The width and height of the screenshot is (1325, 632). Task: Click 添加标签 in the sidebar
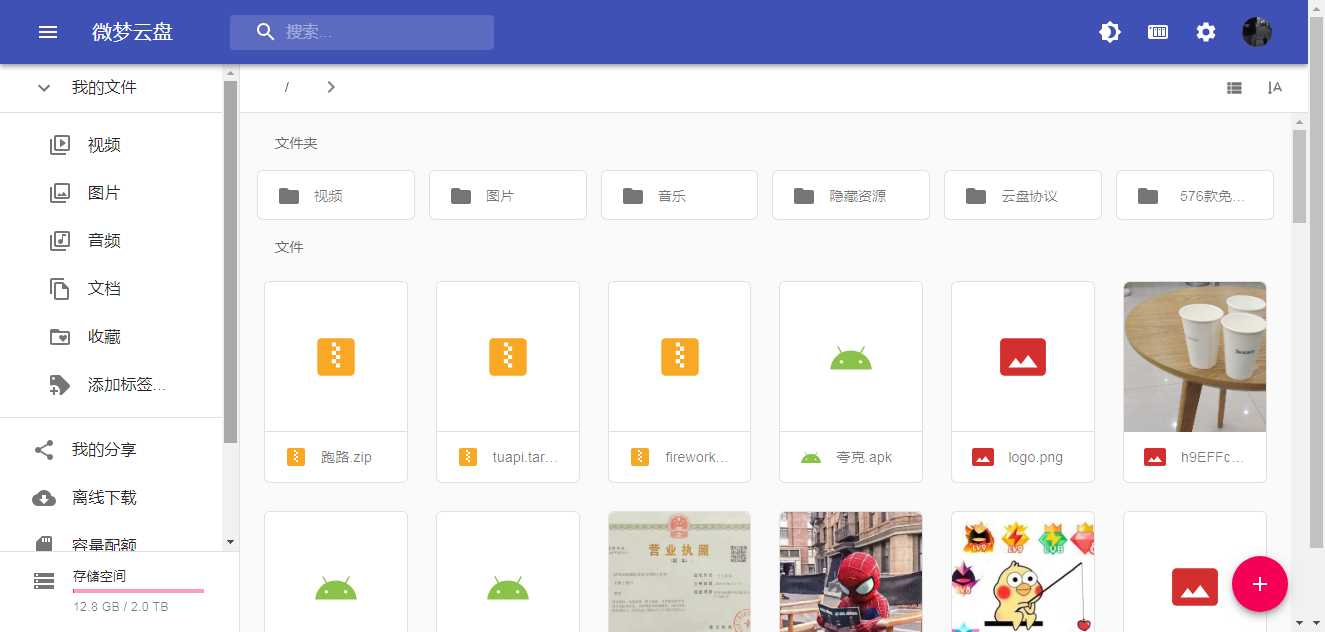tap(112, 385)
